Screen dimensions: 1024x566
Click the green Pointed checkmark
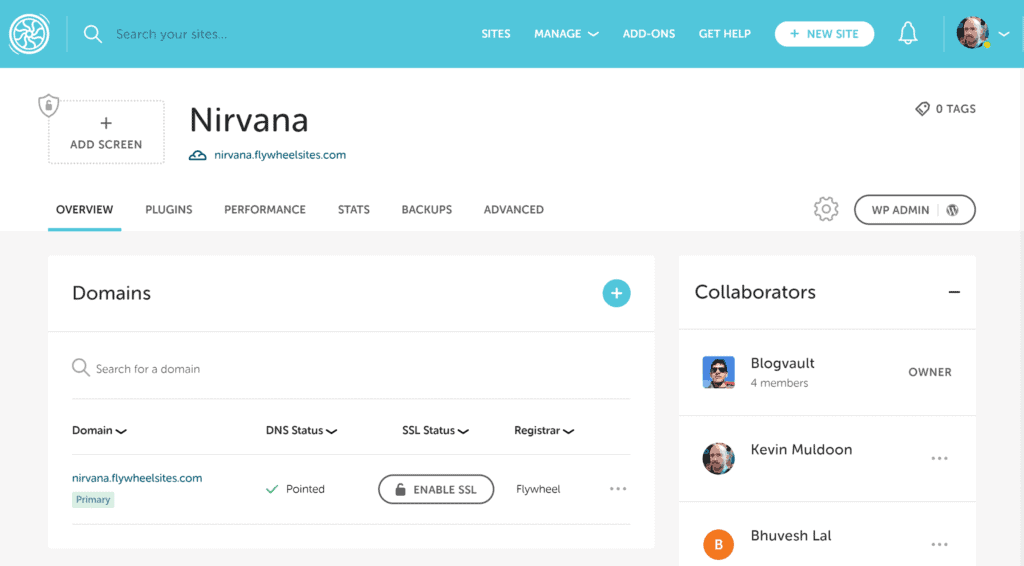(x=272, y=489)
